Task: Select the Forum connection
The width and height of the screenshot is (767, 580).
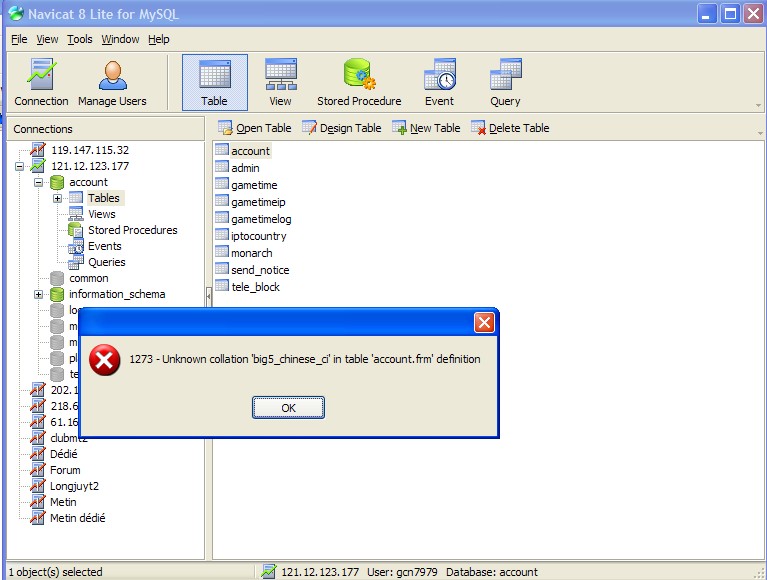Action: [65, 470]
